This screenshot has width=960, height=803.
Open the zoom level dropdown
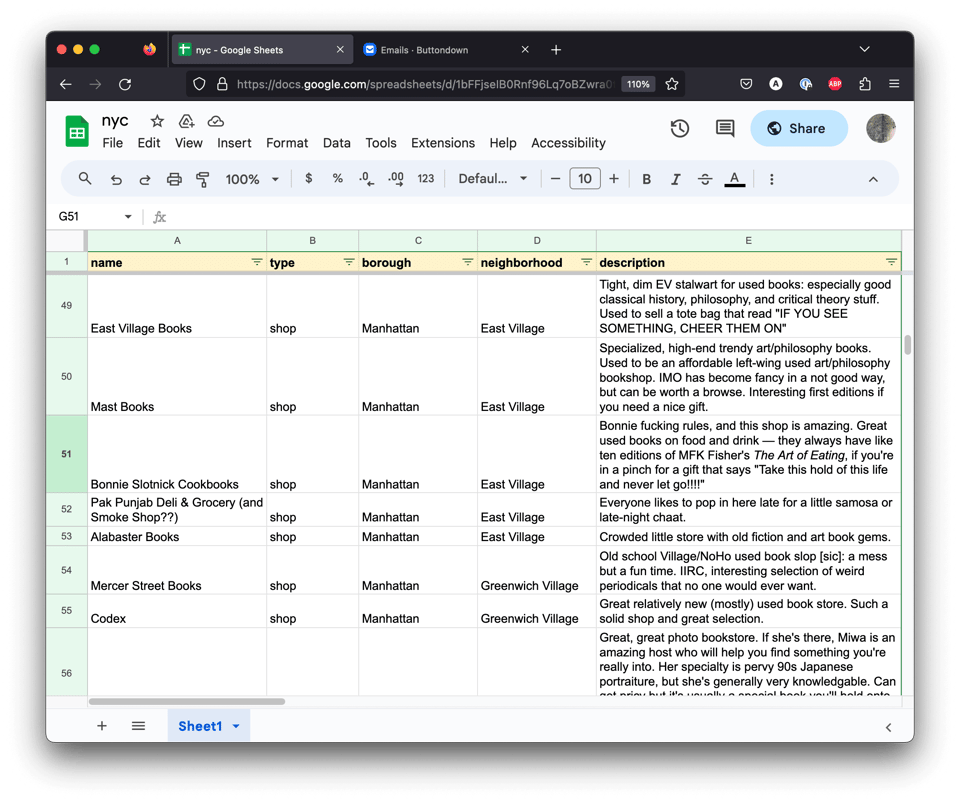coord(251,178)
